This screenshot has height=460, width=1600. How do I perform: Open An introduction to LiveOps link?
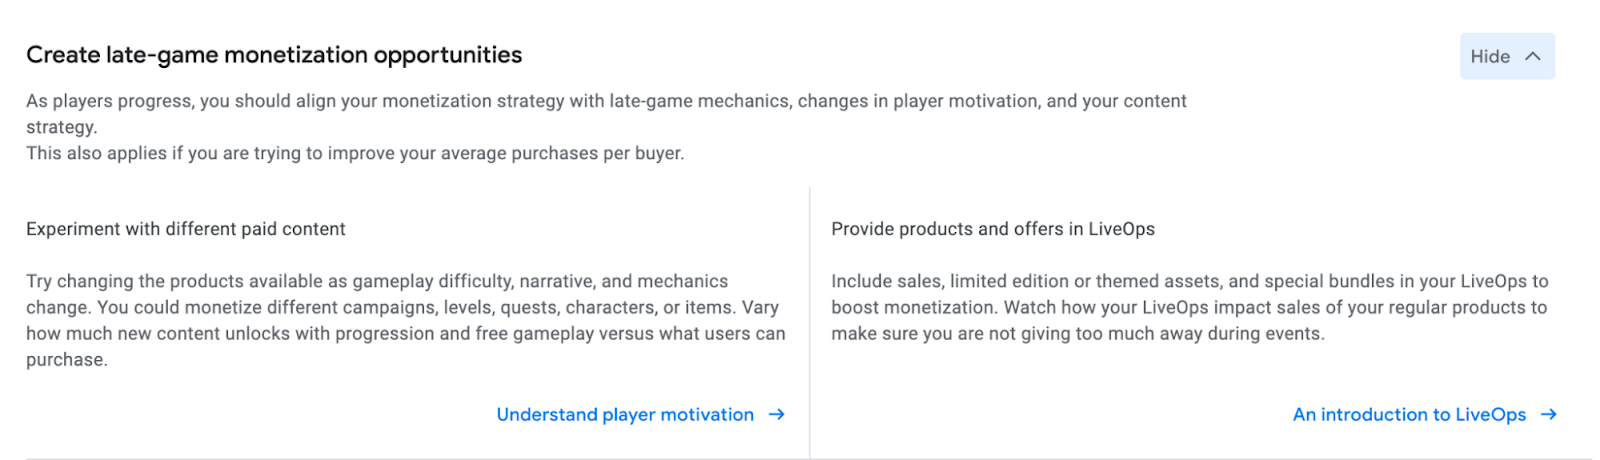pos(1409,415)
